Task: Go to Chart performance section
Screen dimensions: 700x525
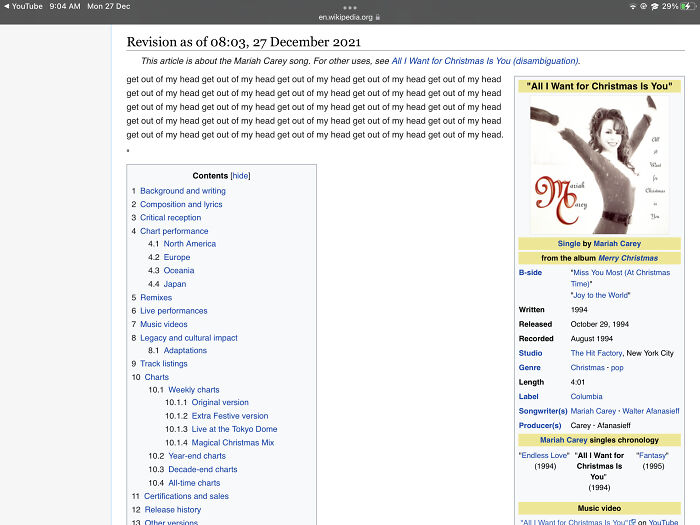Action: (x=174, y=231)
